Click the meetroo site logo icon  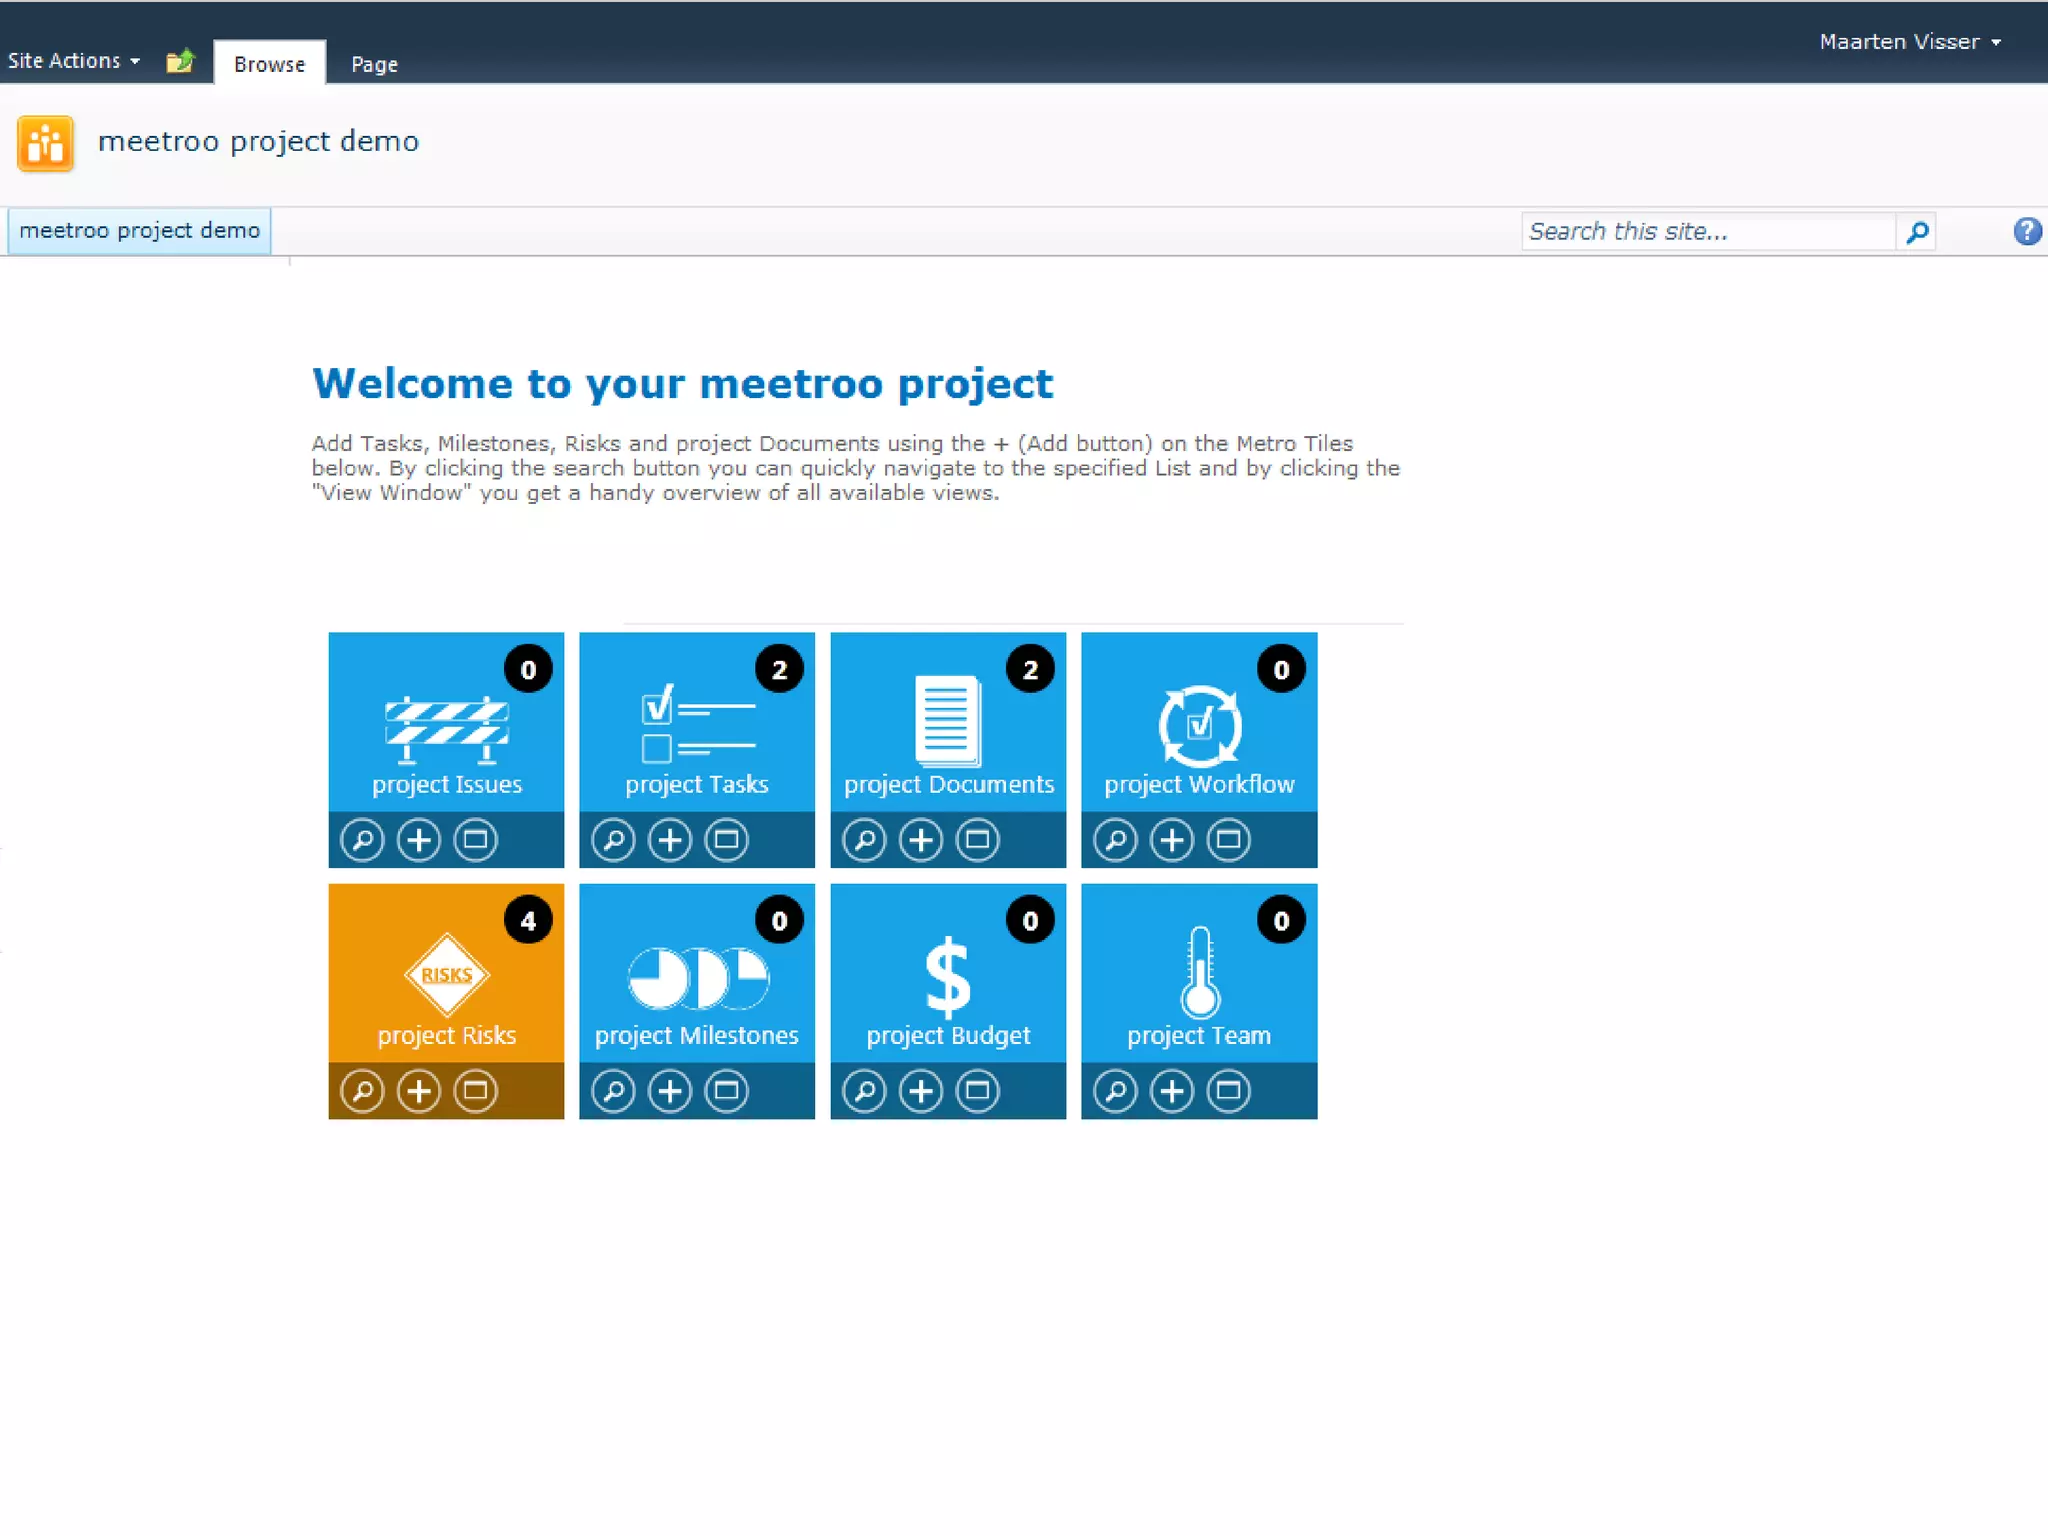(x=45, y=144)
